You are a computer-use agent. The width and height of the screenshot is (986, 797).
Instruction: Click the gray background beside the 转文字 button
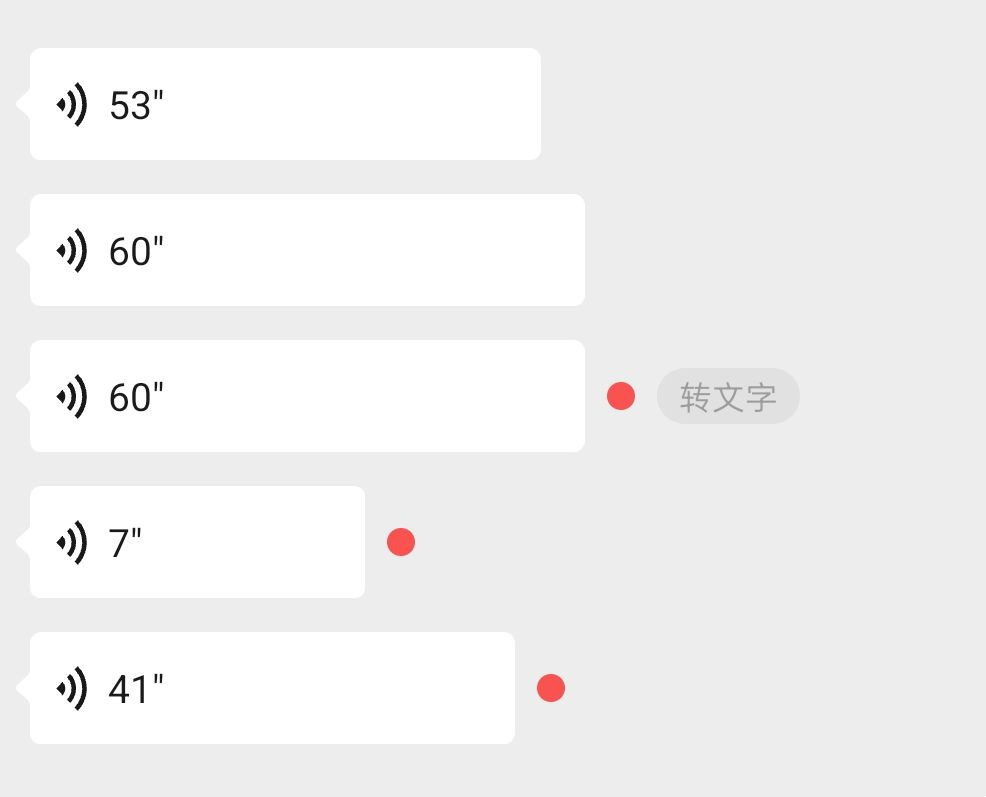click(880, 396)
